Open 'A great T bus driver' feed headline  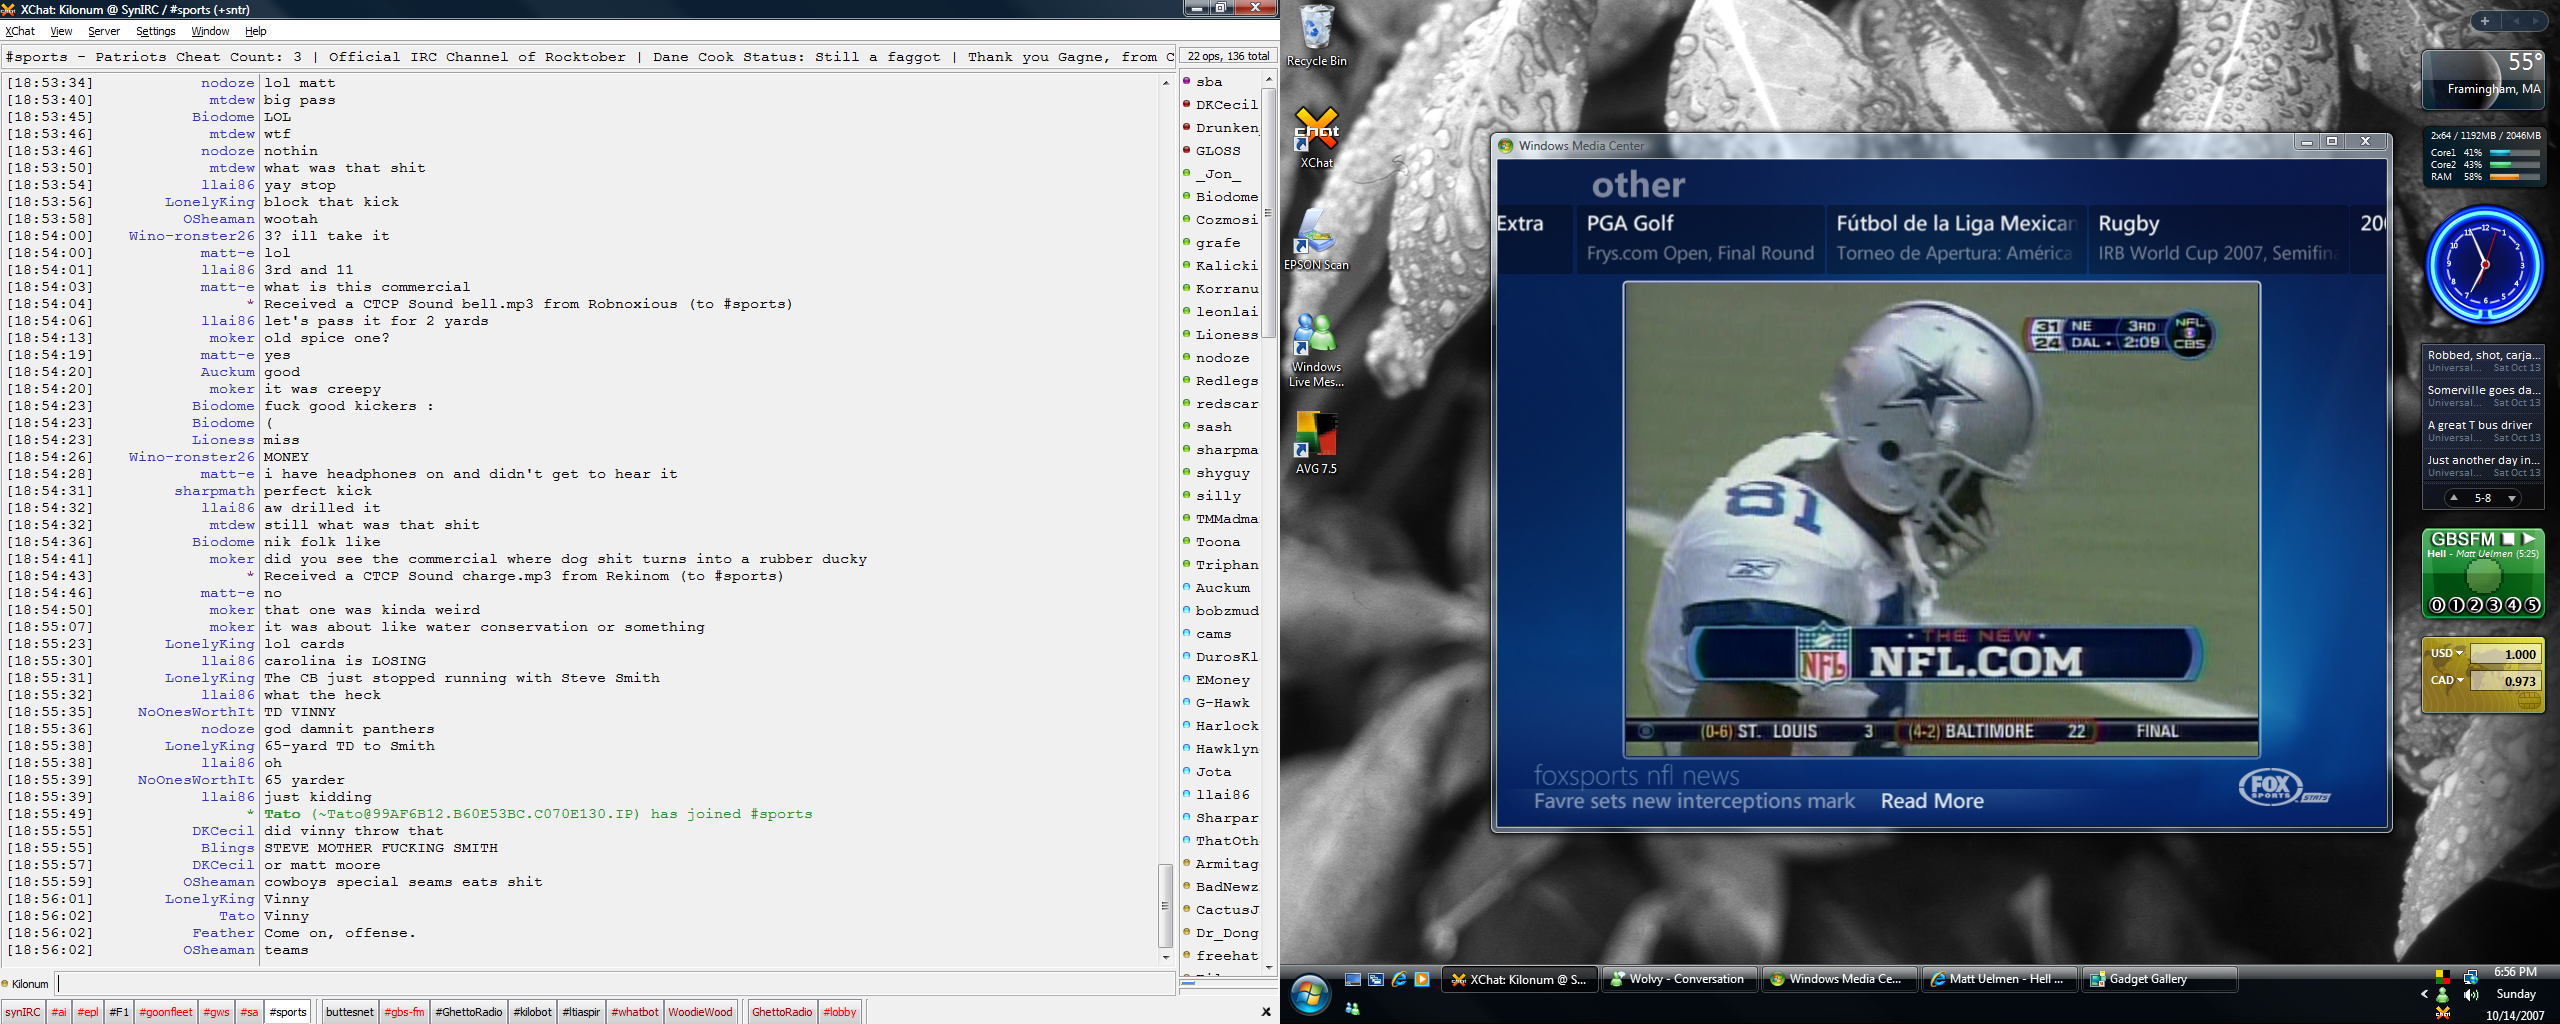pos(2484,430)
